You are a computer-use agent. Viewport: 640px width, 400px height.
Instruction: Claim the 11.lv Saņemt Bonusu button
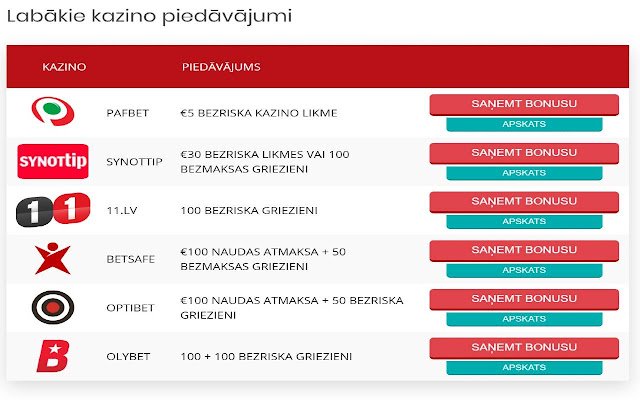pos(524,202)
